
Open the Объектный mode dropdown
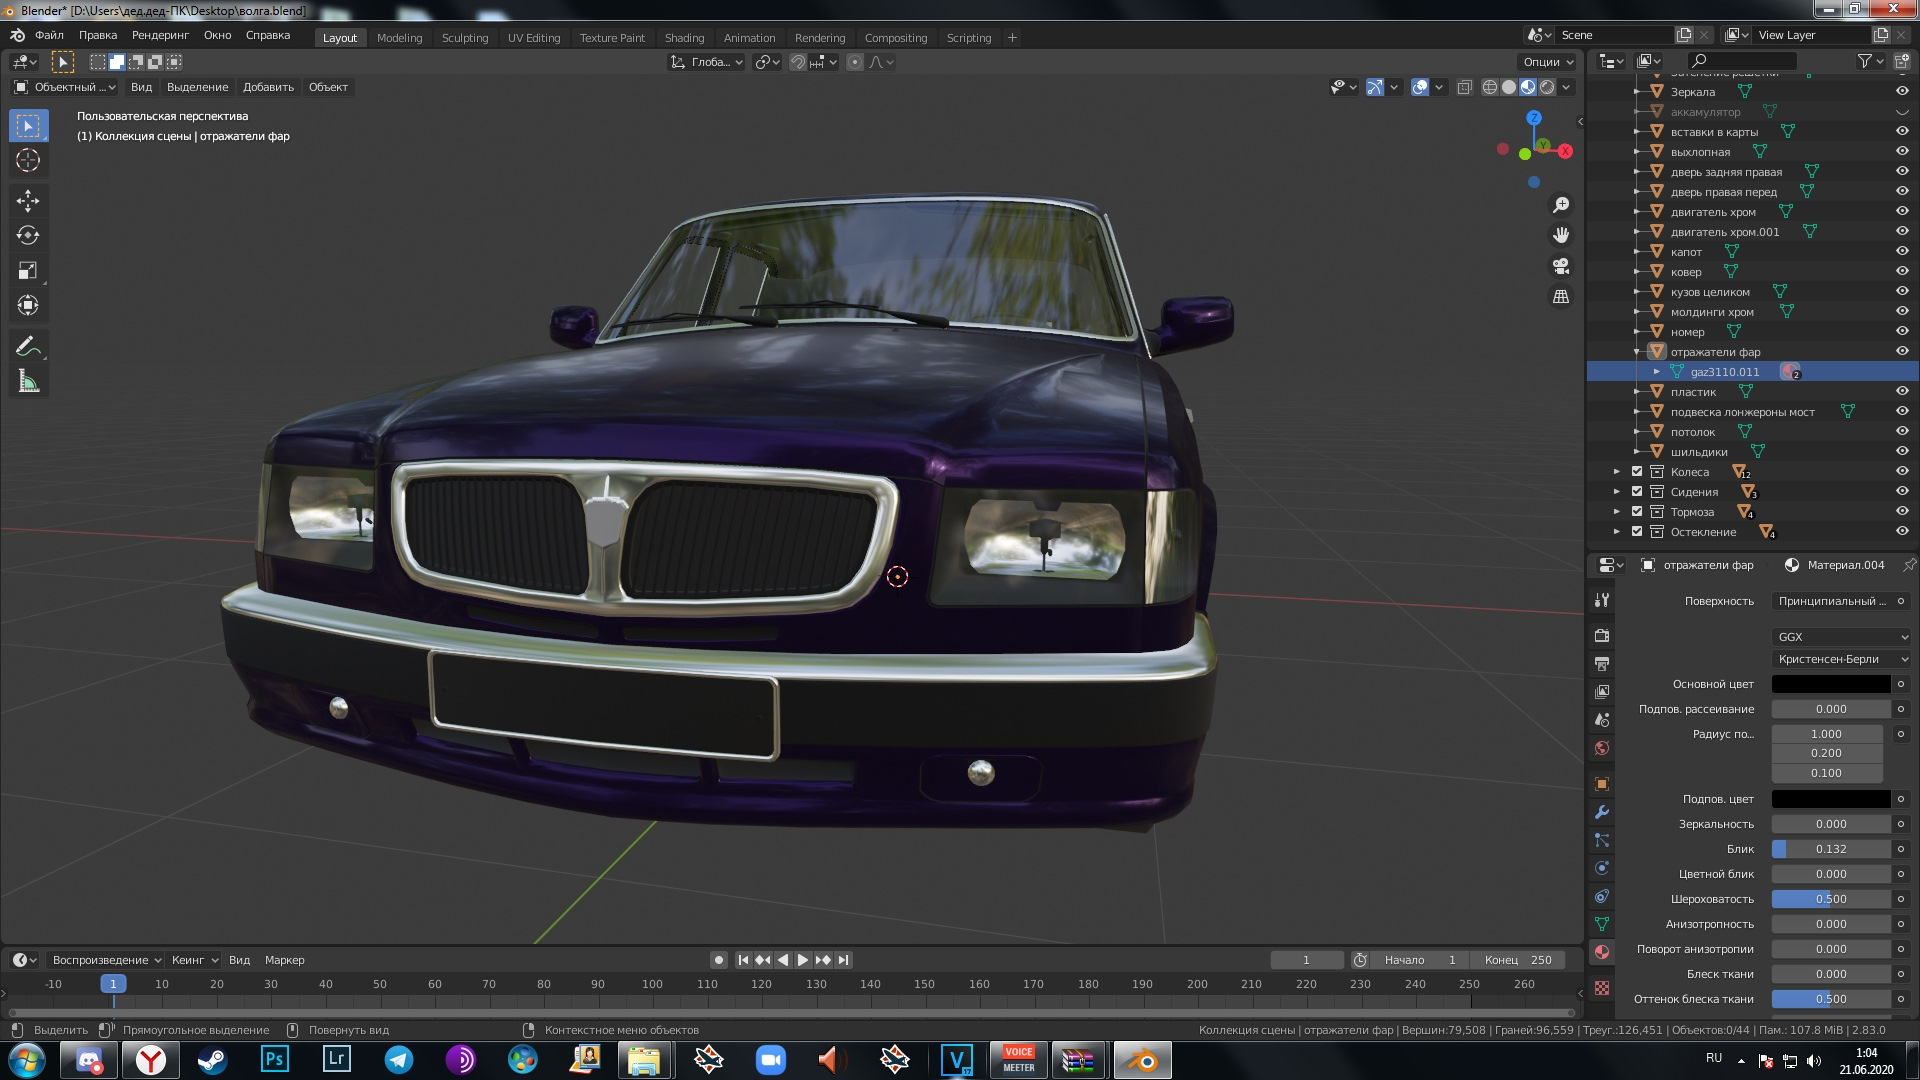pos(65,88)
